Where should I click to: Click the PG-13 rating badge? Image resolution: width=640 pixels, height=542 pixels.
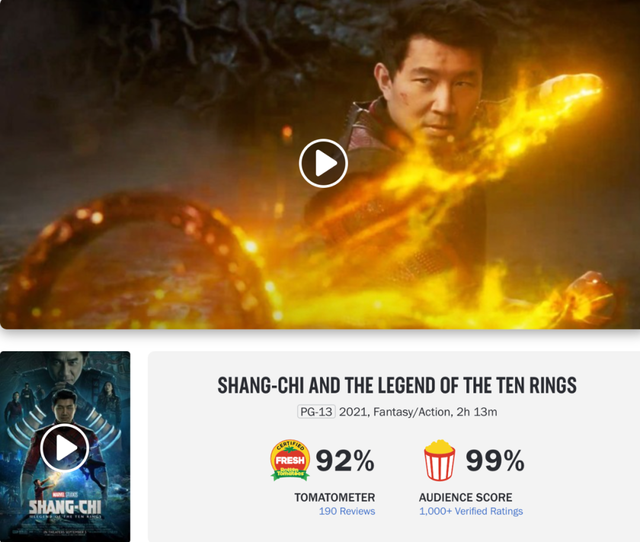coord(316,412)
